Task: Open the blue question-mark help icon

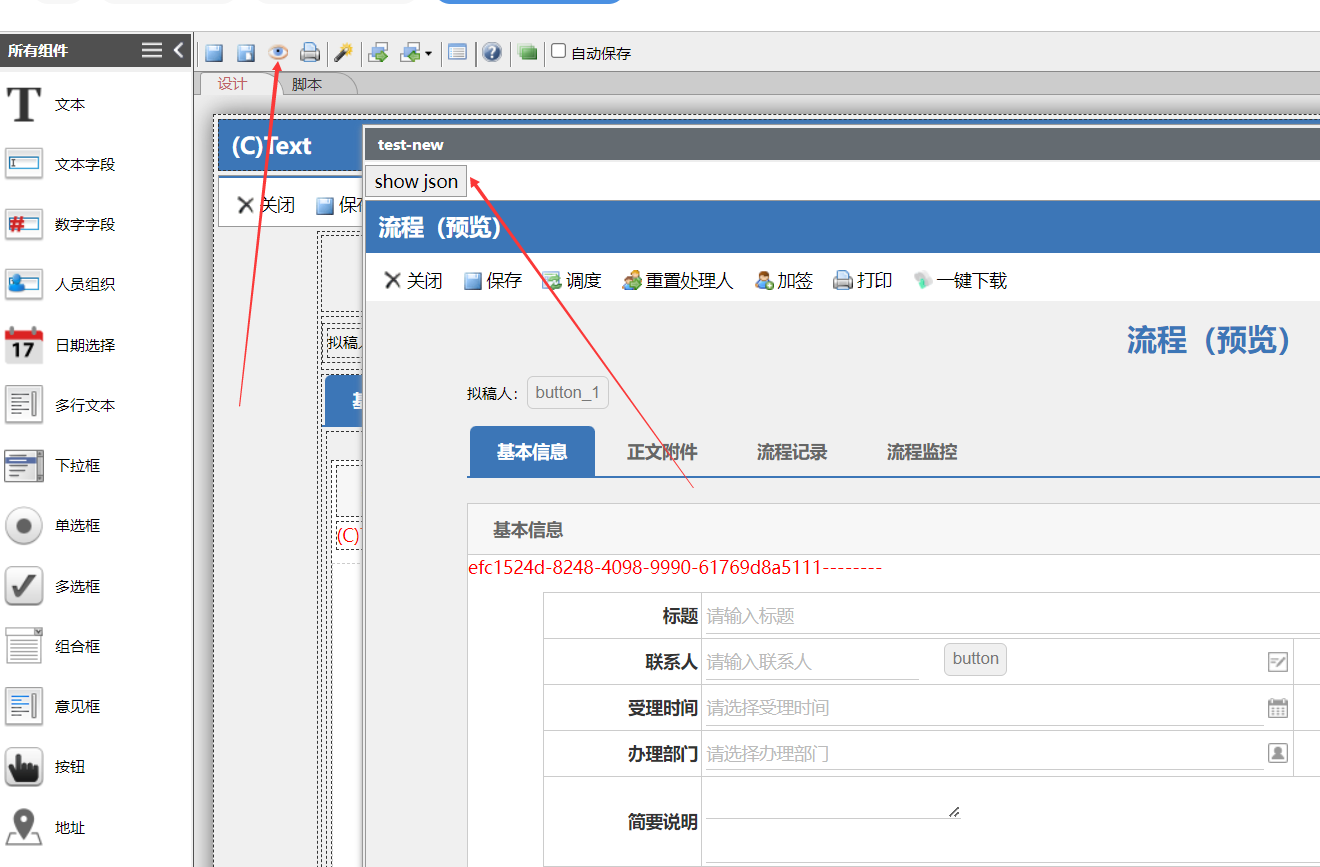Action: coord(492,52)
